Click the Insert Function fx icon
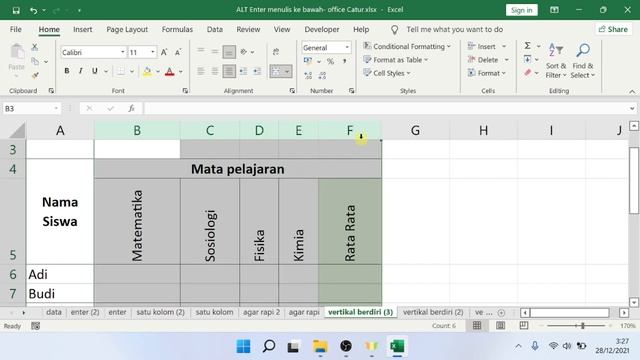This screenshot has height=360, width=640. coord(131,108)
